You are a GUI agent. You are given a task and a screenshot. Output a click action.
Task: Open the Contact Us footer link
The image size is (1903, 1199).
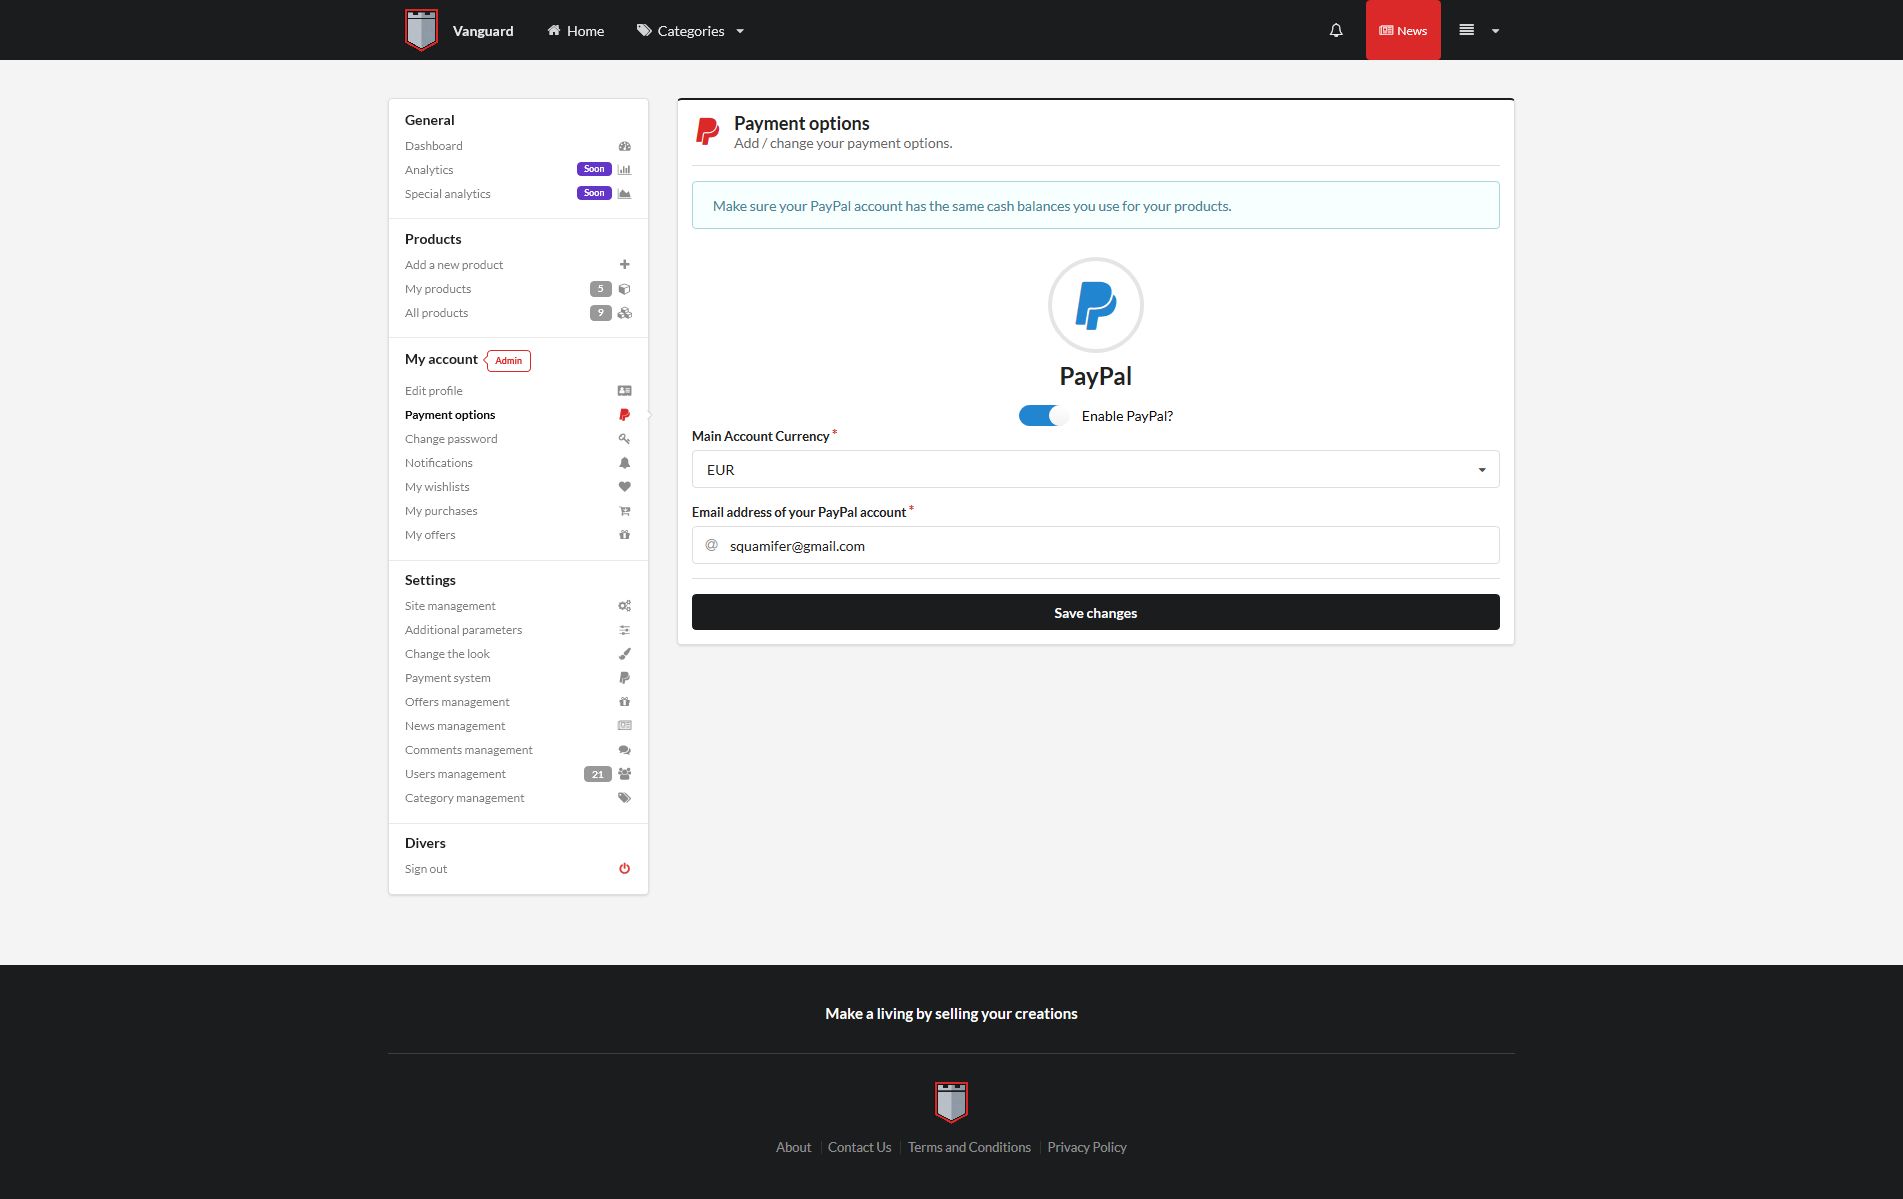[859, 1147]
